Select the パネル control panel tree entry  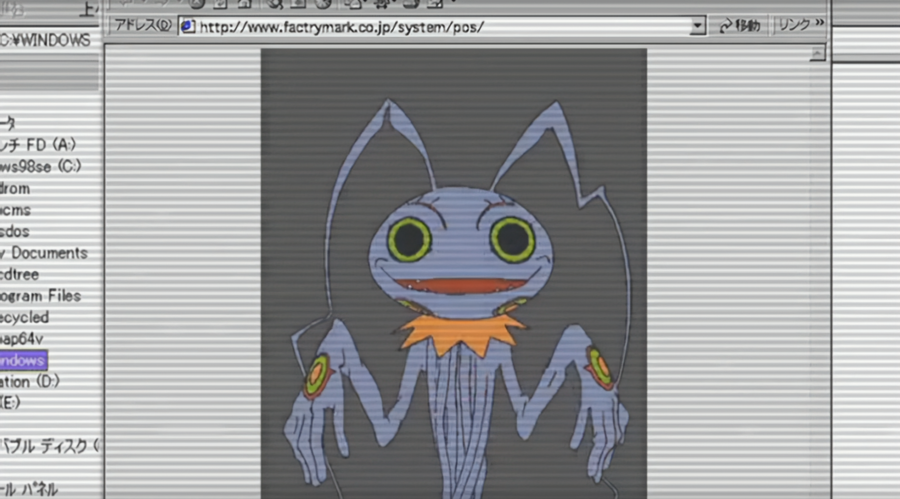pyautogui.click(x=29, y=489)
